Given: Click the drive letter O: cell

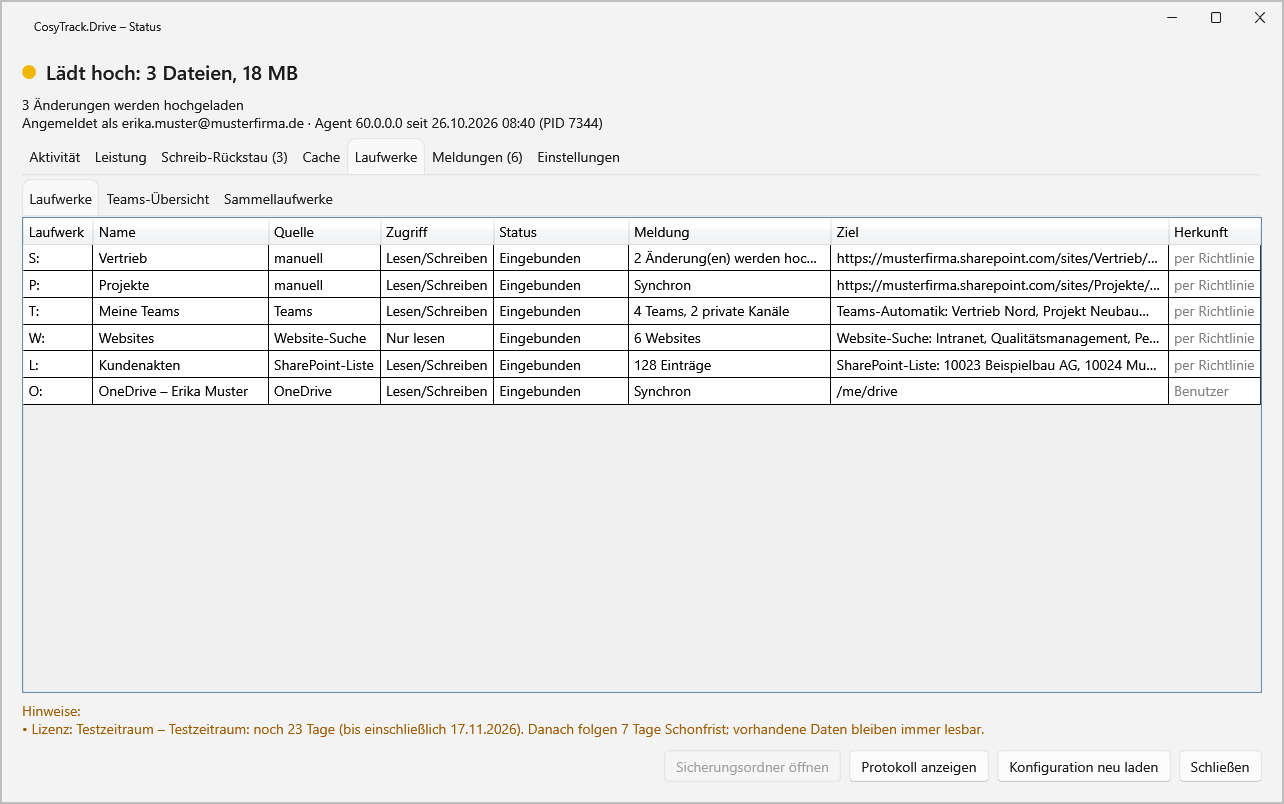Looking at the screenshot, I should click(x=58, y=391).
